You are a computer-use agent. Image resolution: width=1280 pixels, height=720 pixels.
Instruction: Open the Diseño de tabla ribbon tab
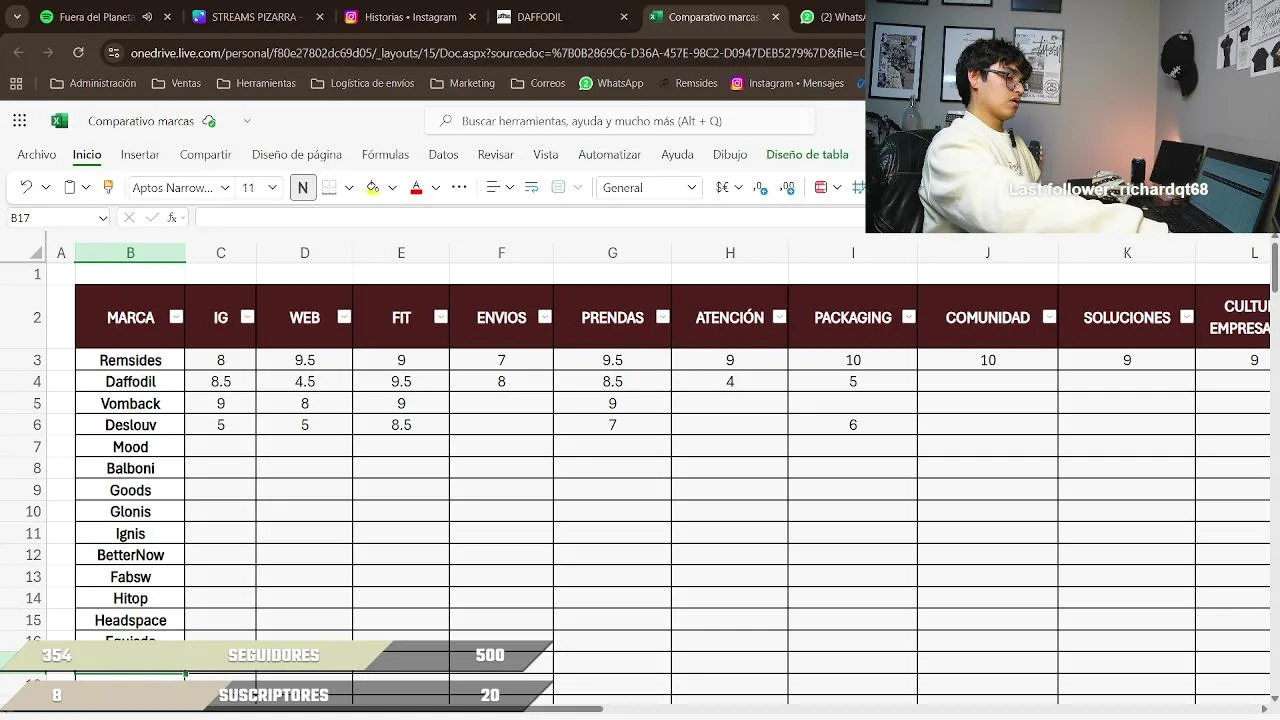807,154
